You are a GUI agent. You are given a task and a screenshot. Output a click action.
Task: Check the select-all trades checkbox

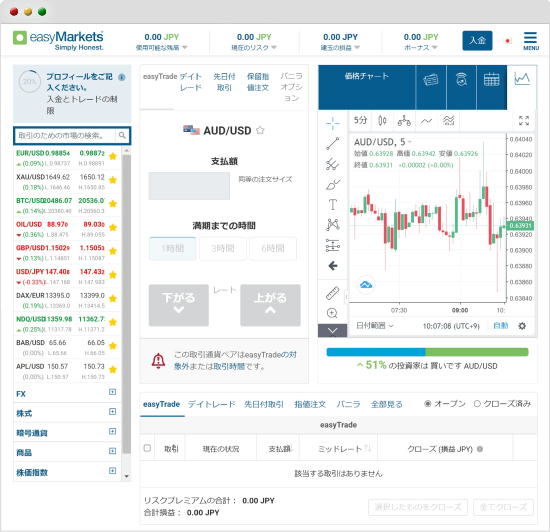pos(147,448)
